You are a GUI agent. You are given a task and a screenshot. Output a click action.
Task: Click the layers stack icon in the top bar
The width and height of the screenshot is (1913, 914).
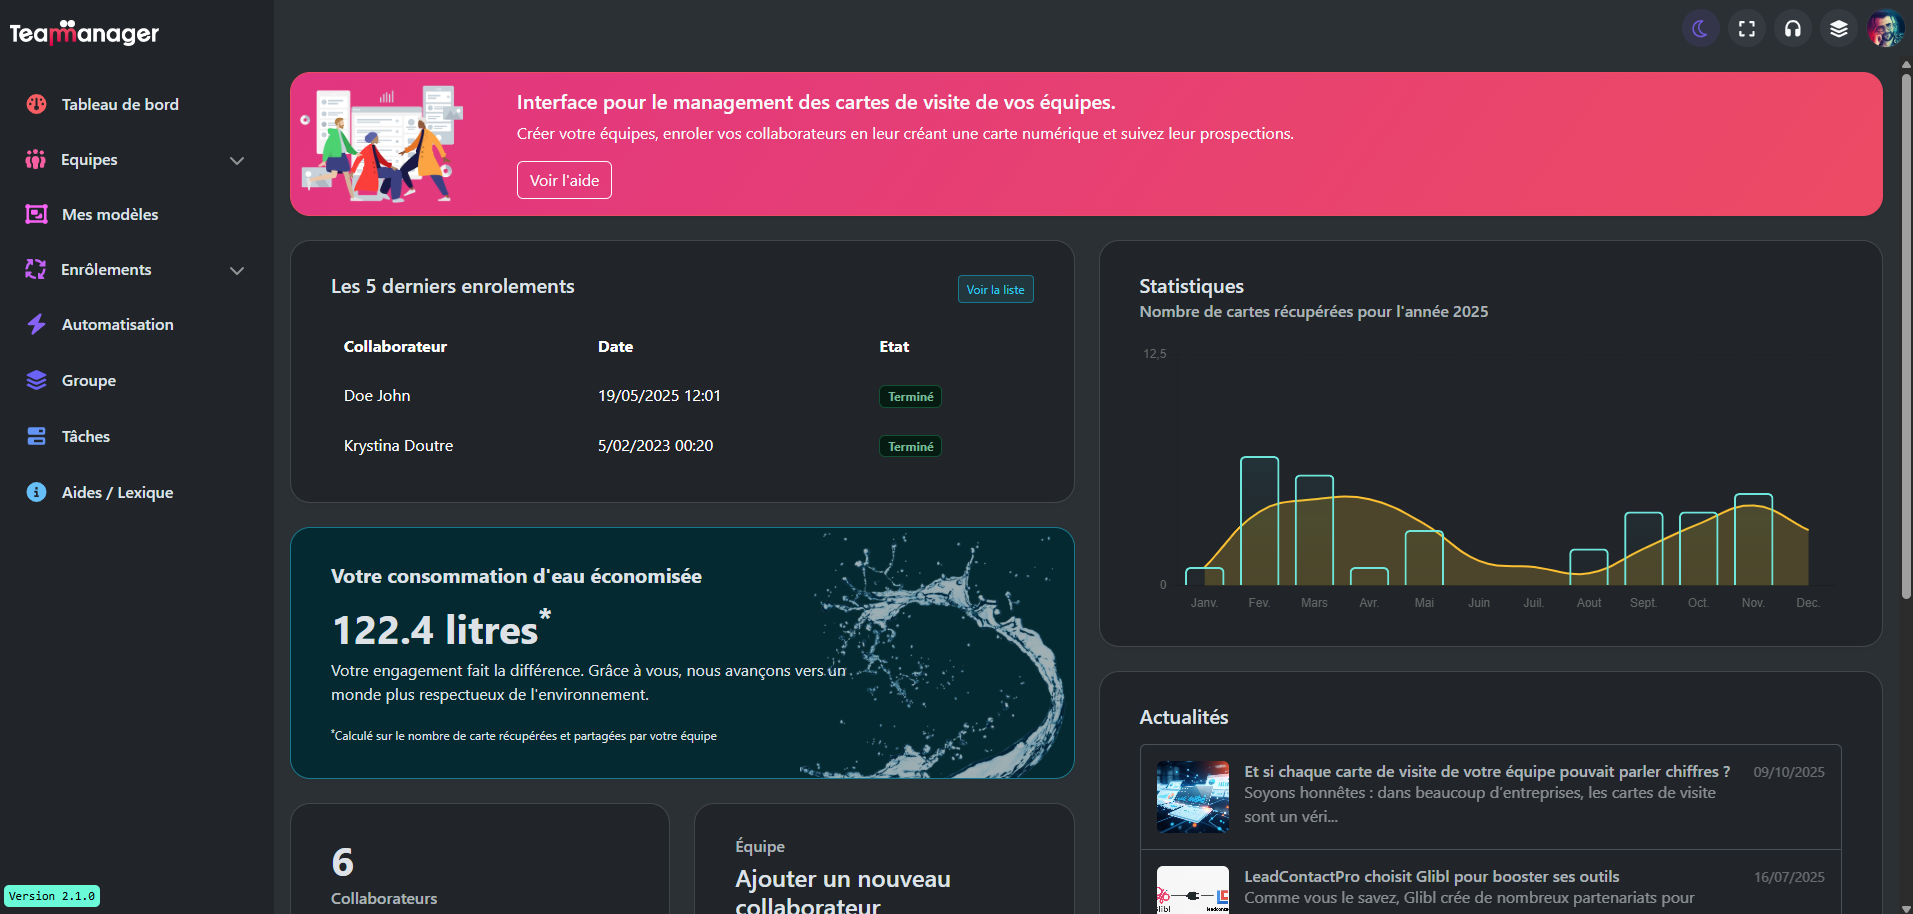click(1839, 29)
